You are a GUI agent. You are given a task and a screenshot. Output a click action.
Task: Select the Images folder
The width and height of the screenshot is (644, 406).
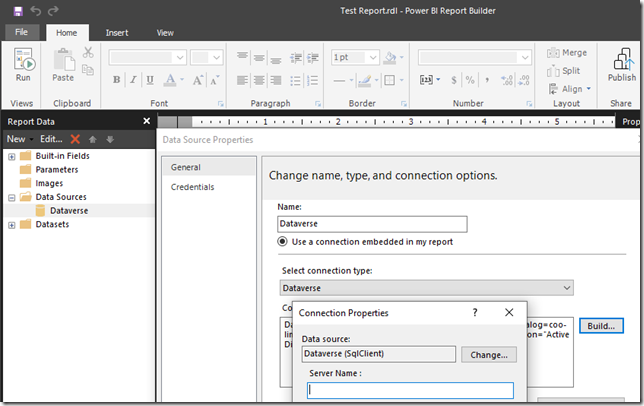click(49, 183)
